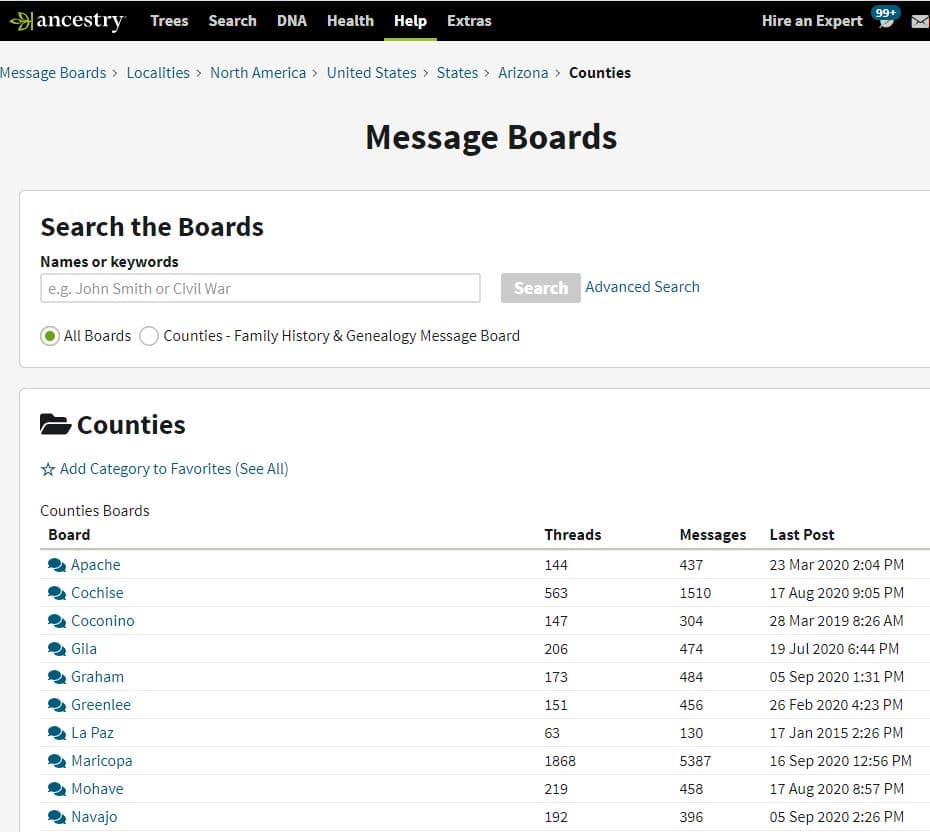Viewport: 930px width, 832px height.
Task: Open the notifications chat icon with 99+ badge
Action: tap(886, 18)
